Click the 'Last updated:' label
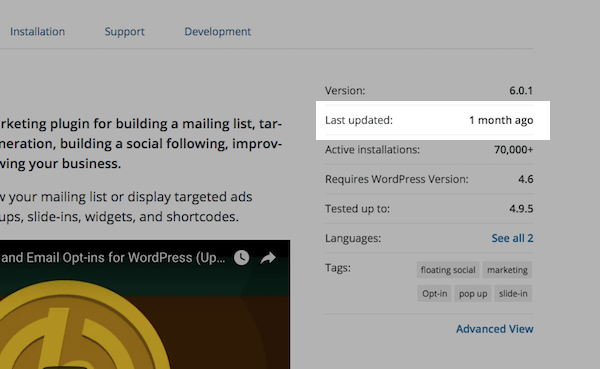600x369 pixels. (359, 120)
